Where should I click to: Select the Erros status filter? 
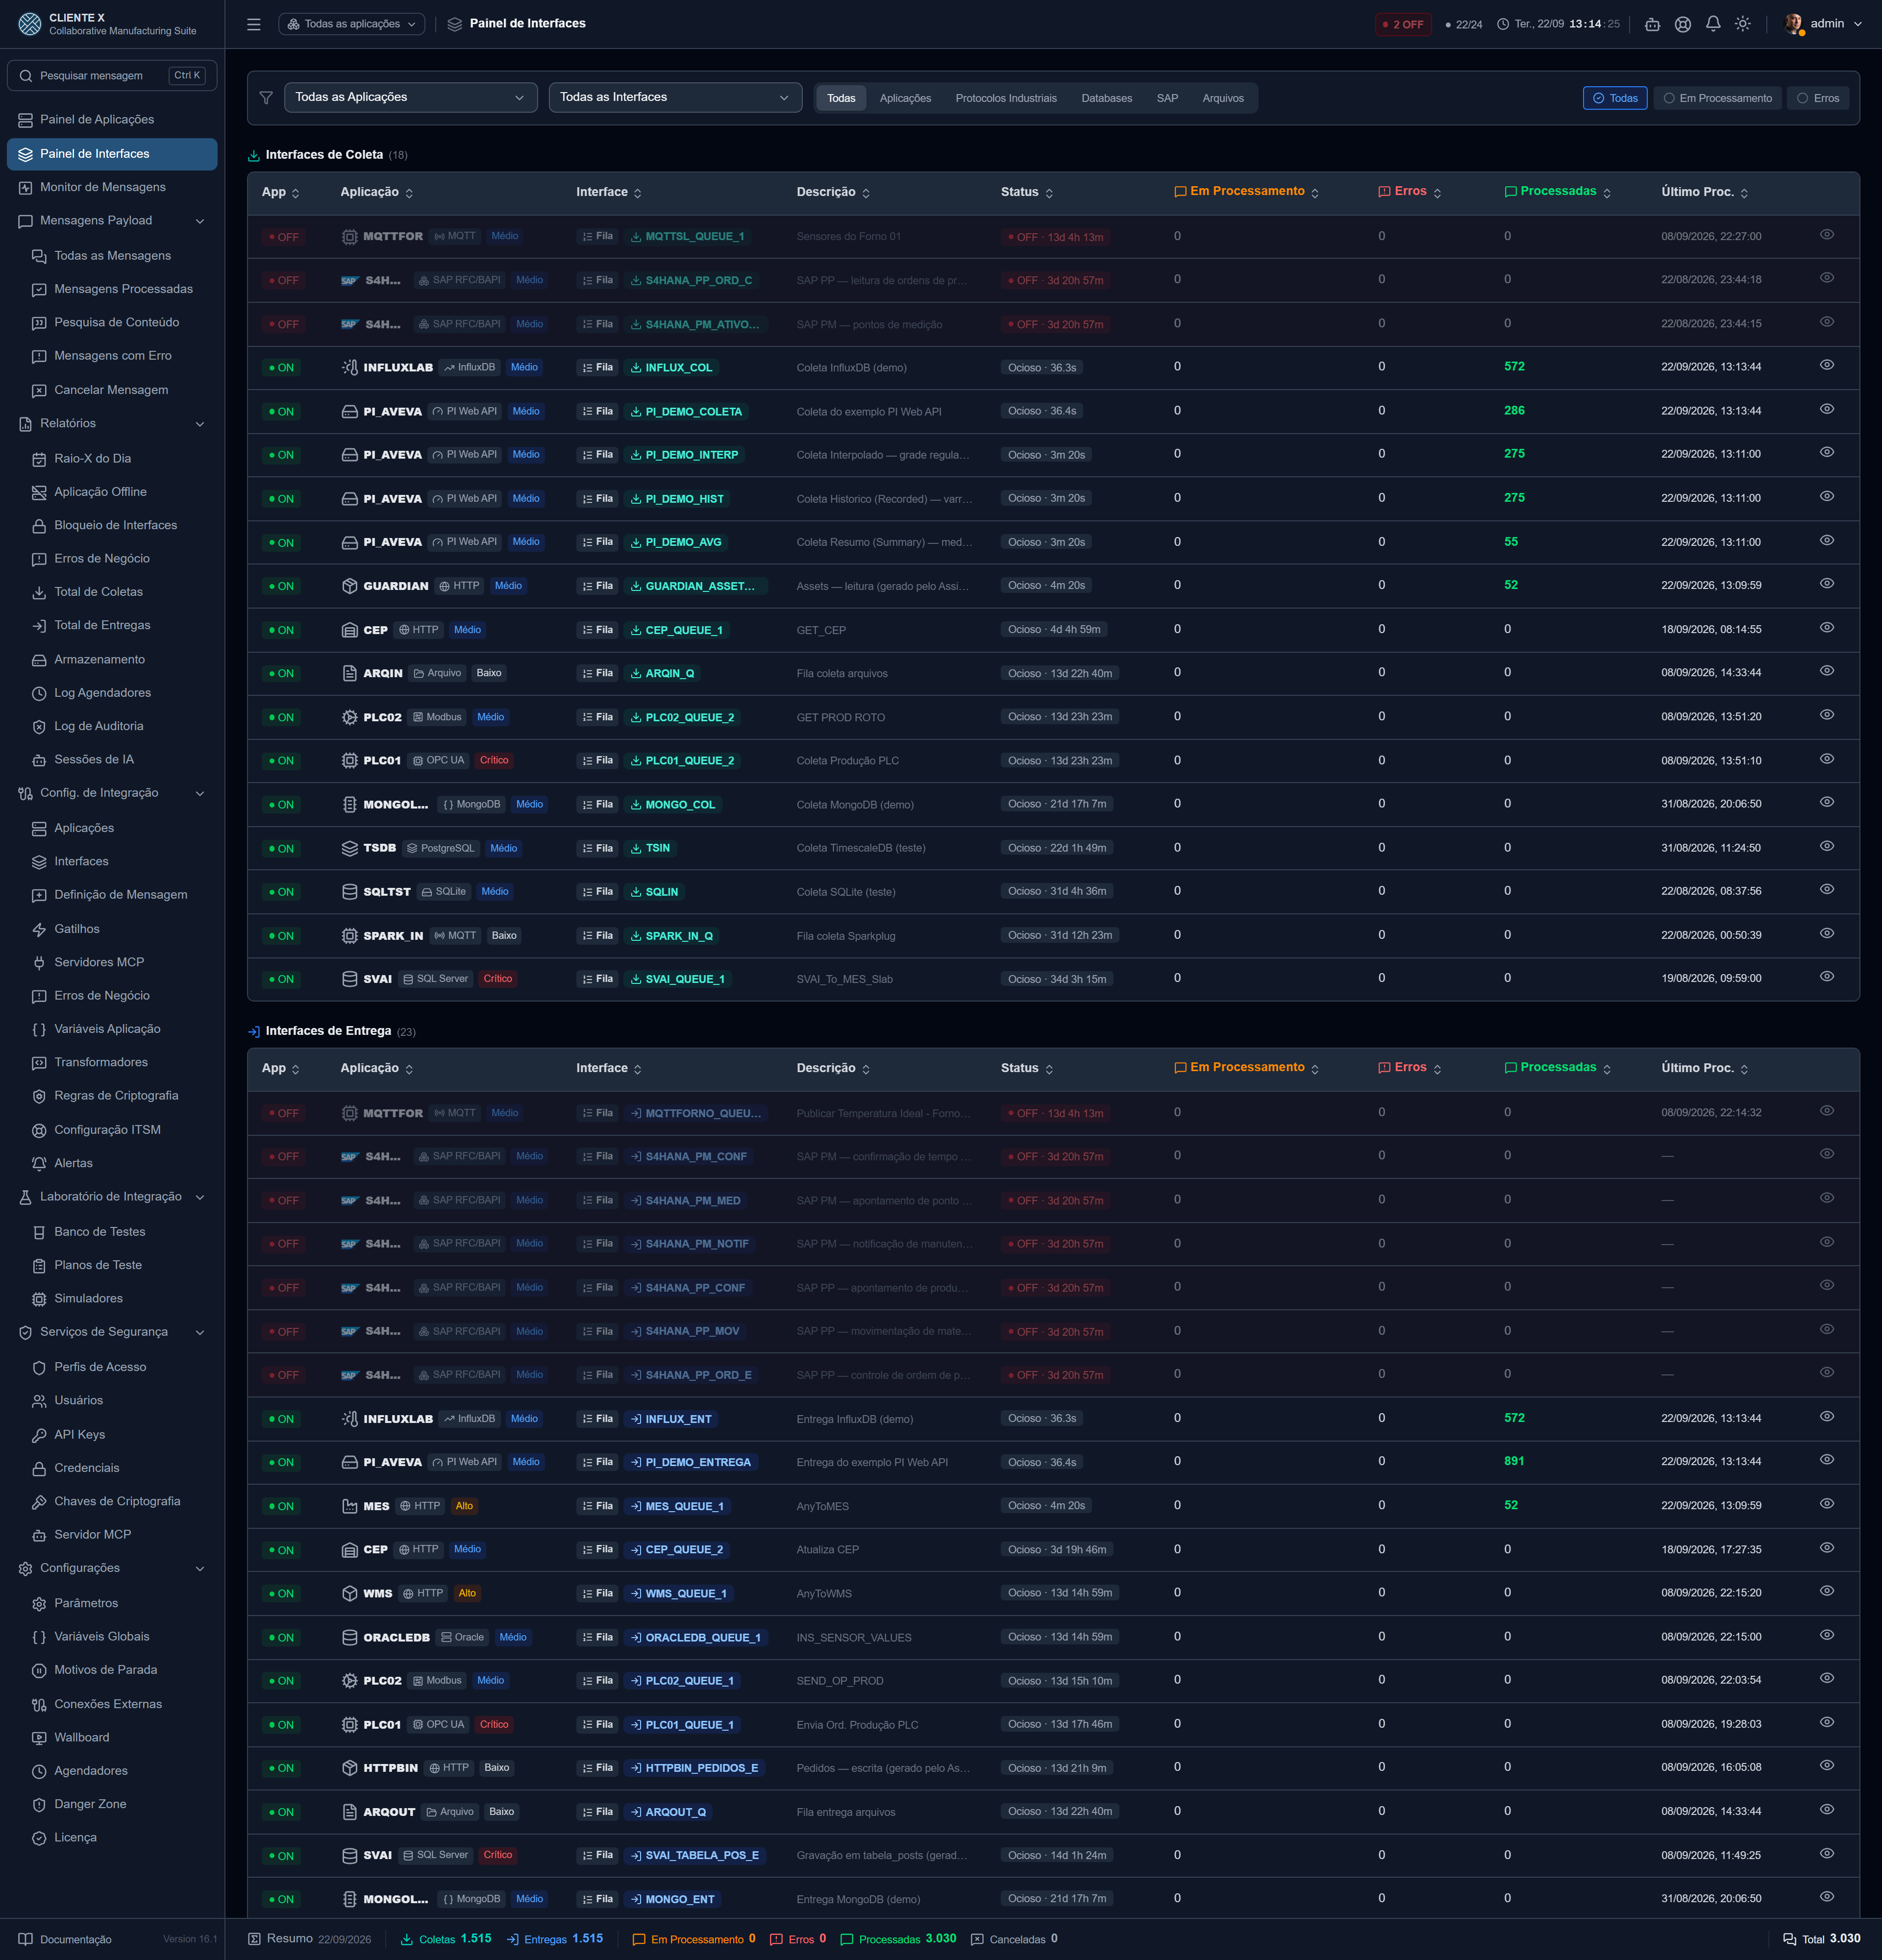point(1817,98)
